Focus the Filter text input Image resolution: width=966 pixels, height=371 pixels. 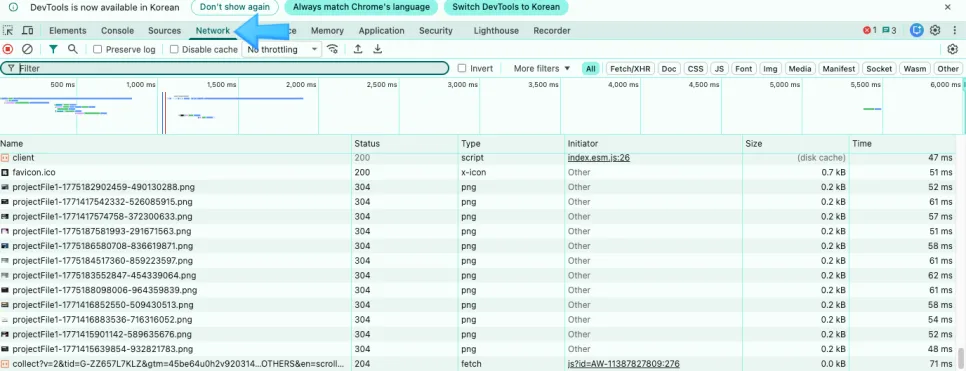point(225,68)
